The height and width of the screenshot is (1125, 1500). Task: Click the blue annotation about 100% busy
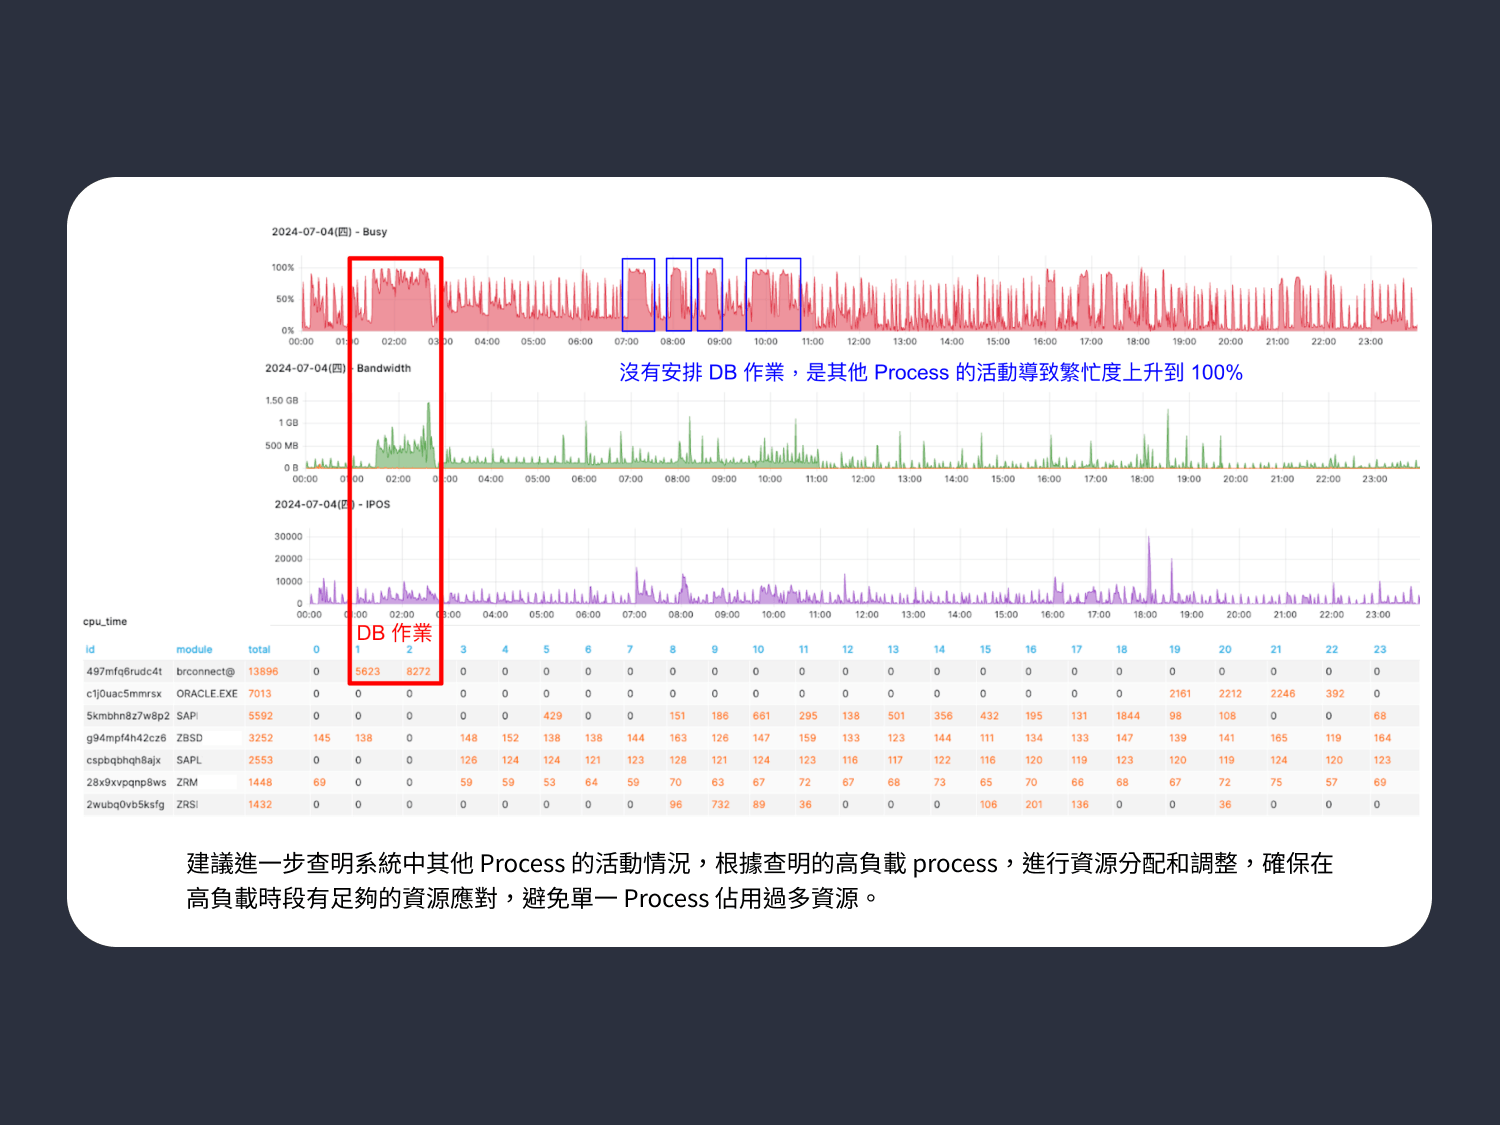pos(930,373)
